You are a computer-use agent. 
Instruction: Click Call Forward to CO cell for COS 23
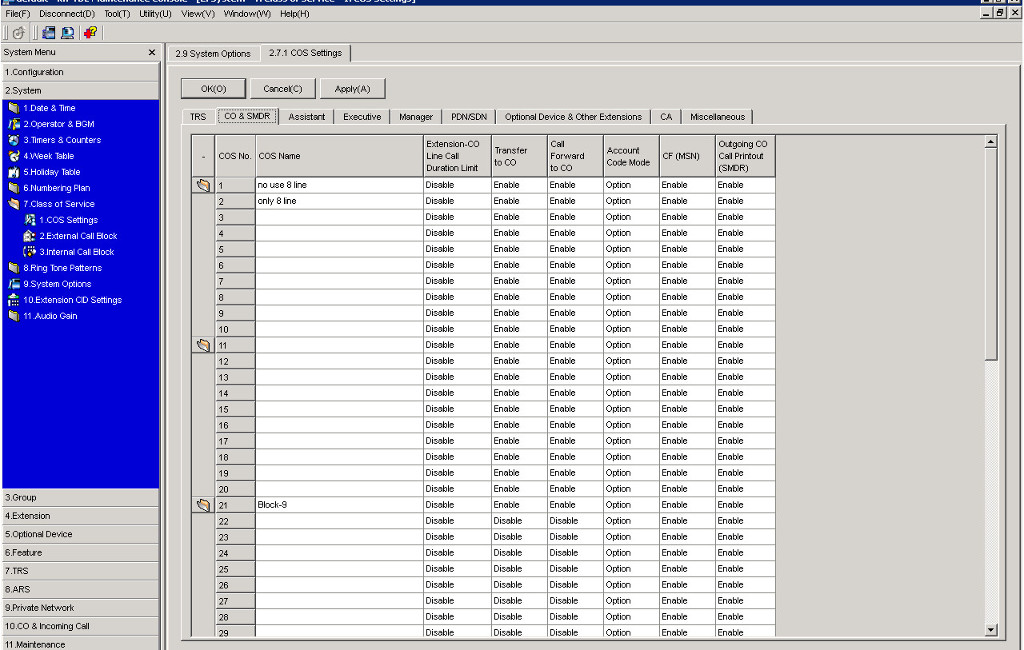(x=575, y=537)
